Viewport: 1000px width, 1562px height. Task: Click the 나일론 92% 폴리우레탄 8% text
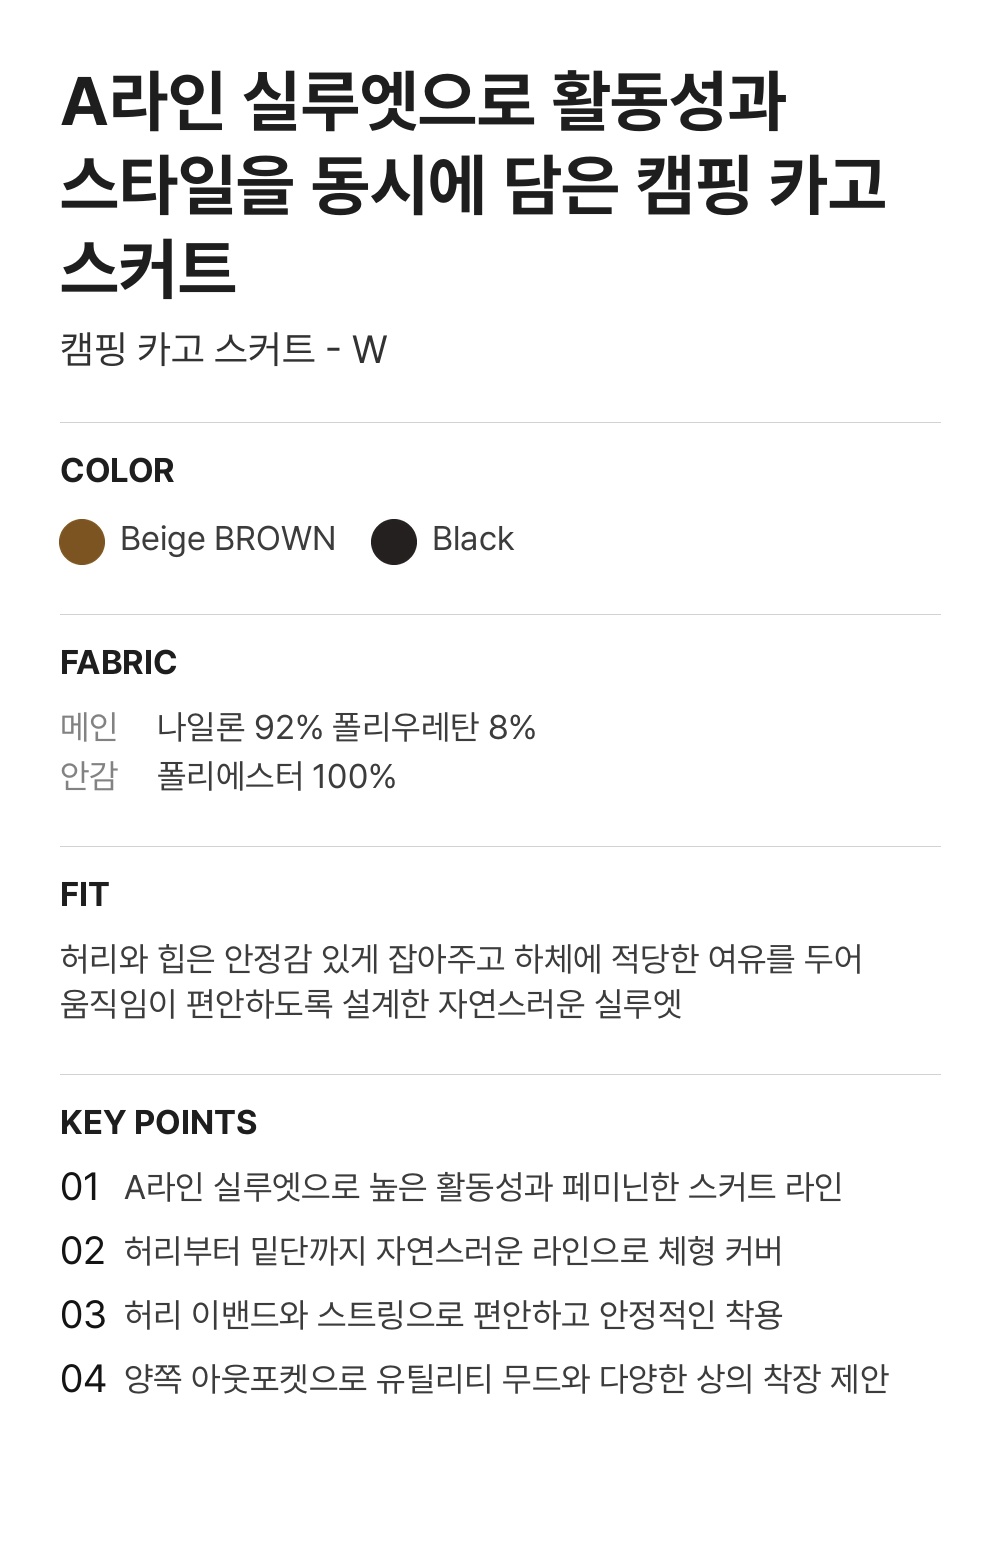point(346,727)
